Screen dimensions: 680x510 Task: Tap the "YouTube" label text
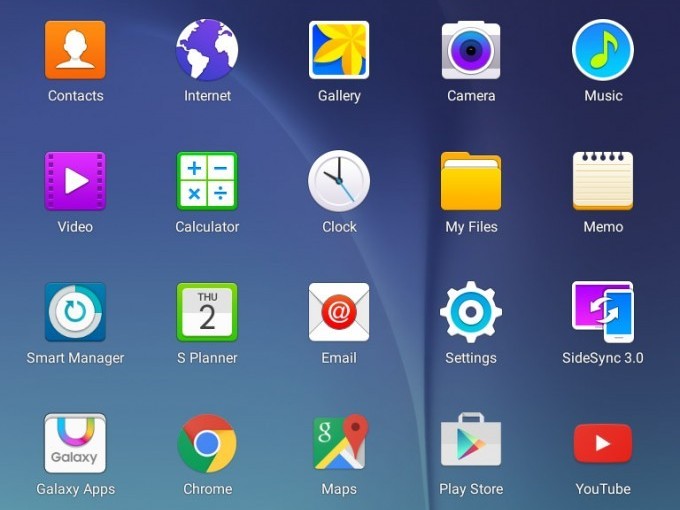point(603,489)
